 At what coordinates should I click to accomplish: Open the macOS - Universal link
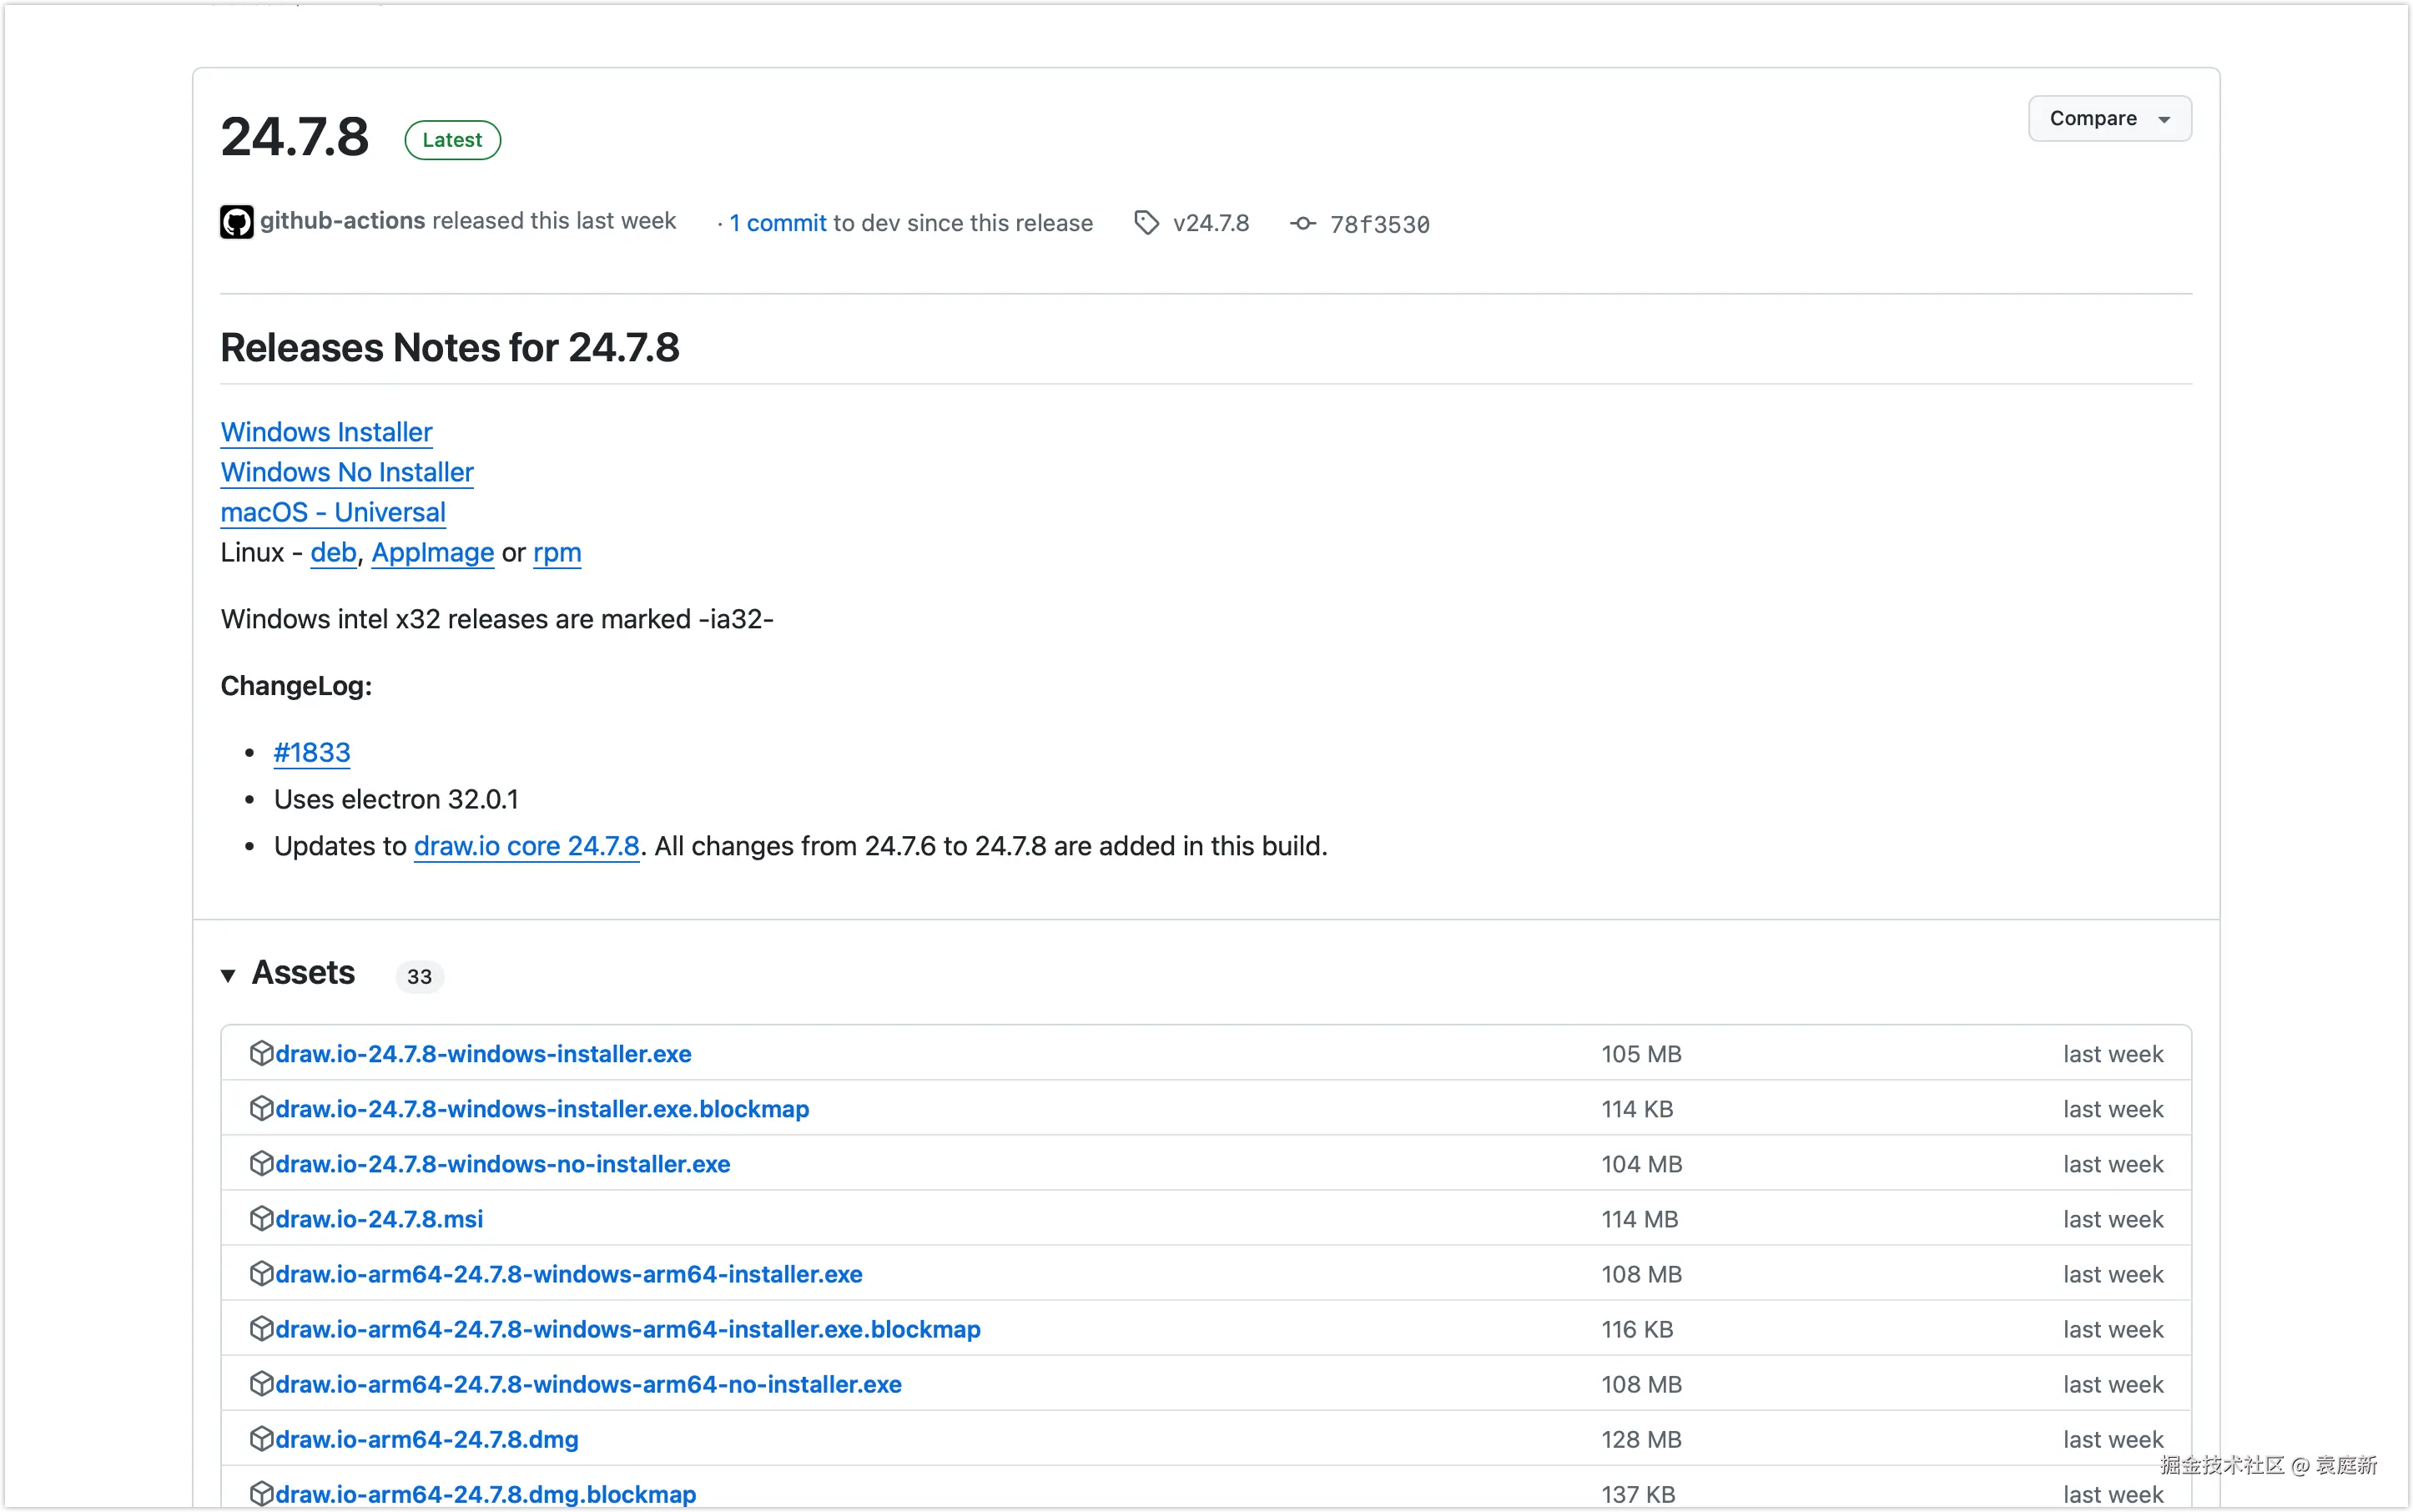pyautogui.click(x=332, y=512)
